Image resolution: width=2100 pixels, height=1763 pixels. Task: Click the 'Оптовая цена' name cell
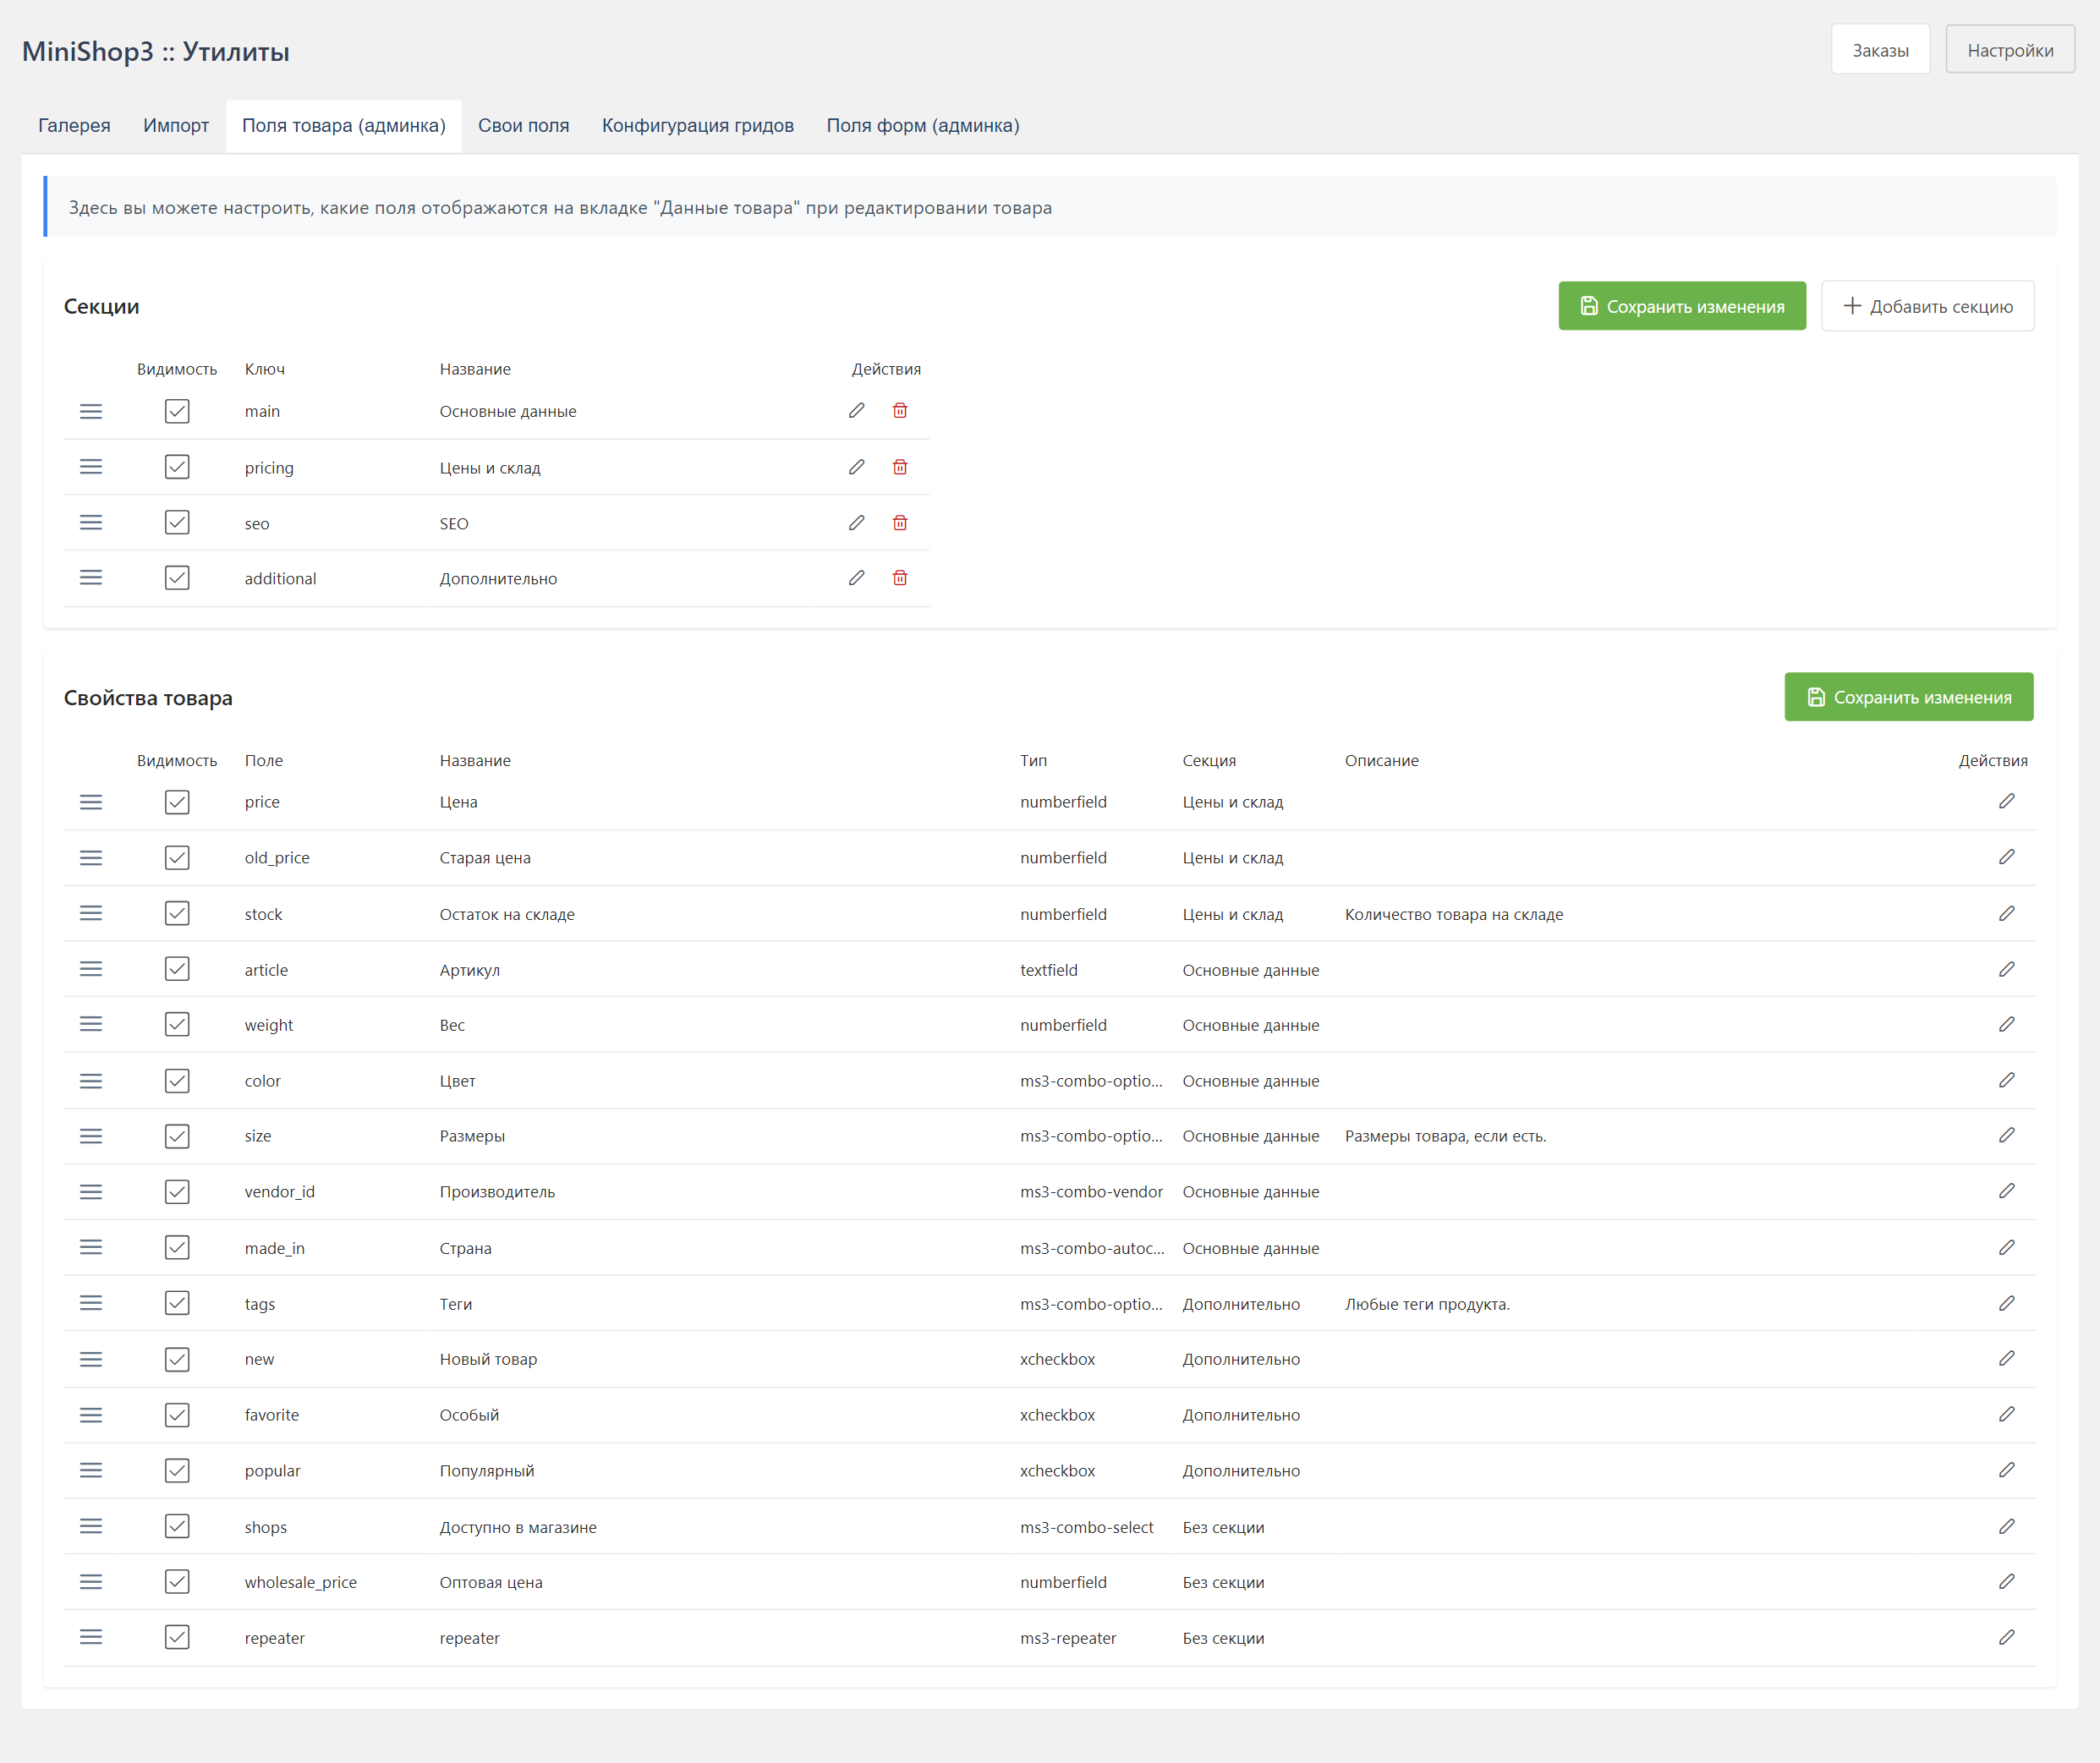491,1582
